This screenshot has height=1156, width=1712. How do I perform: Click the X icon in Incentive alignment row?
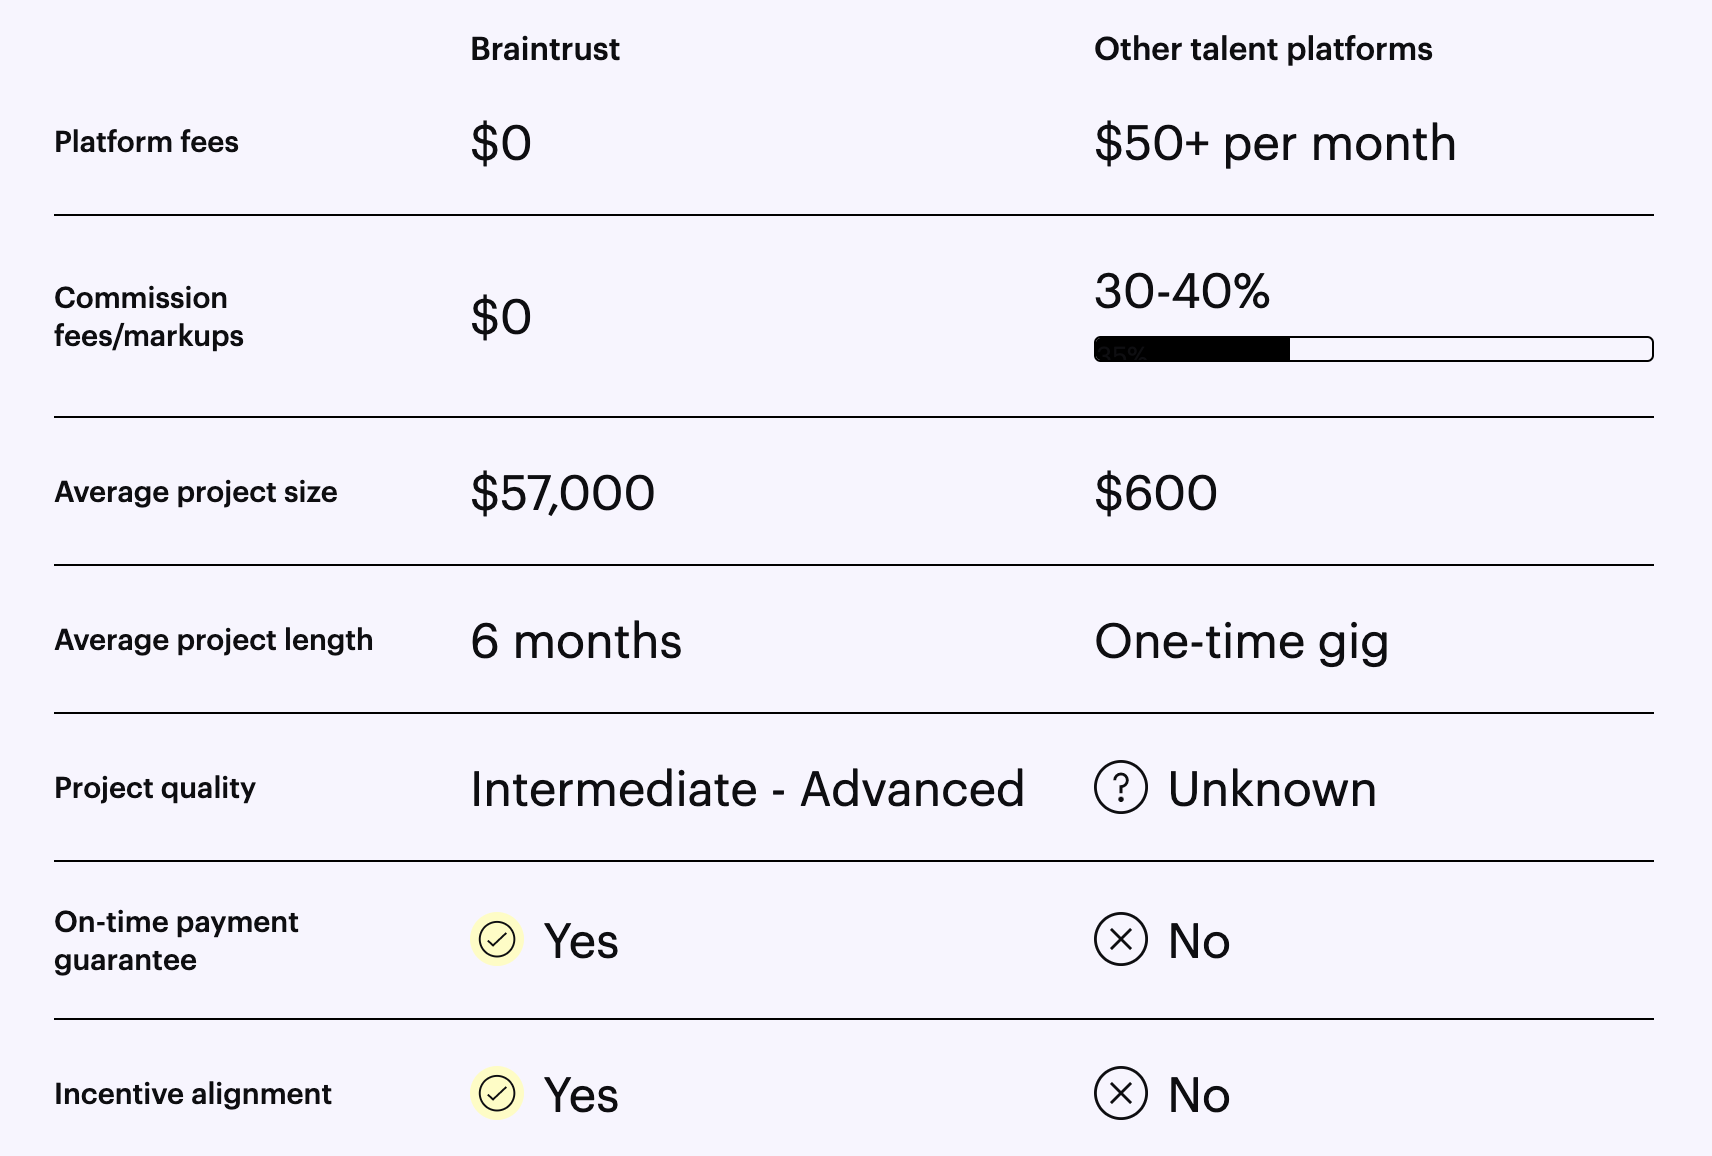coord(1121,1093)
